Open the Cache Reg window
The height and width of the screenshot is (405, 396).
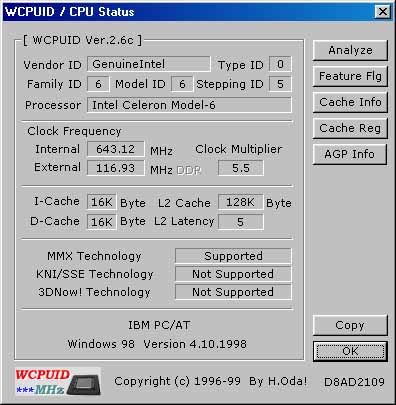[x=350, y=128]
